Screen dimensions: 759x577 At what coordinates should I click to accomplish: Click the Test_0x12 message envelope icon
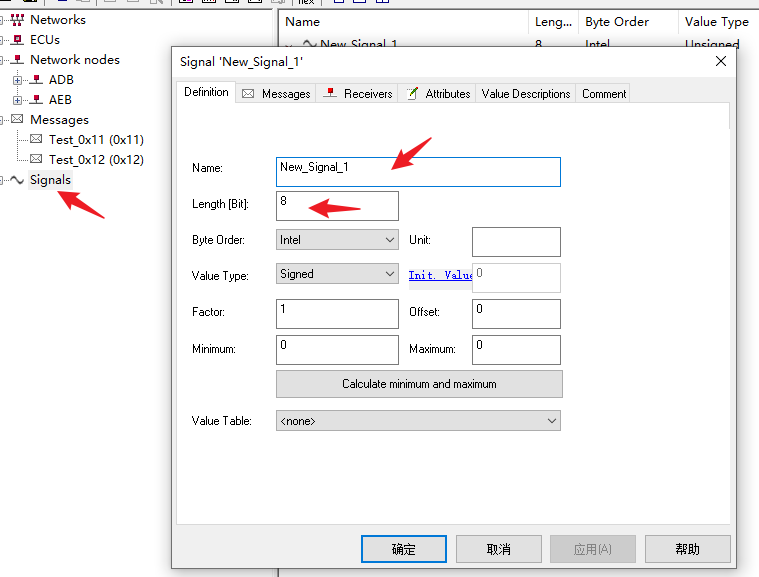point(36,159)
